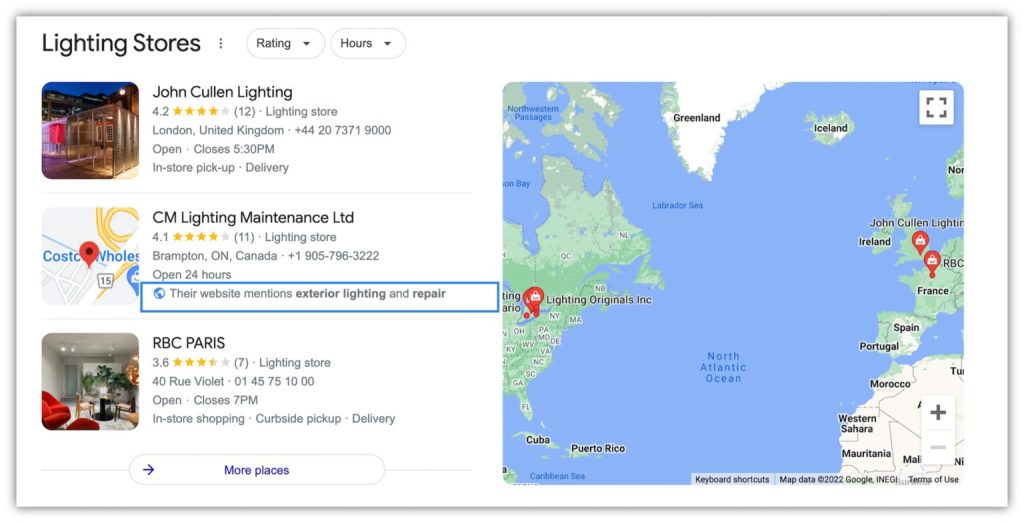Click the More places button

(257, 470)
